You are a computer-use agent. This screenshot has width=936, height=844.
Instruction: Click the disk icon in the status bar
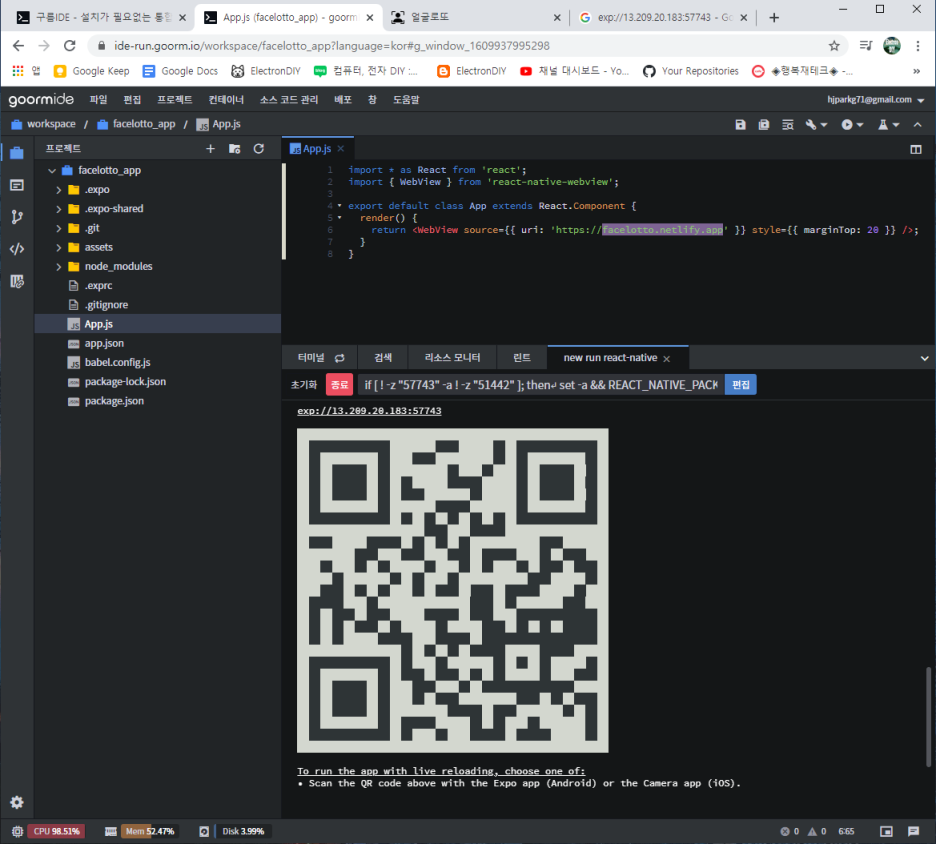pyautogui.click(x=204, y=831)
